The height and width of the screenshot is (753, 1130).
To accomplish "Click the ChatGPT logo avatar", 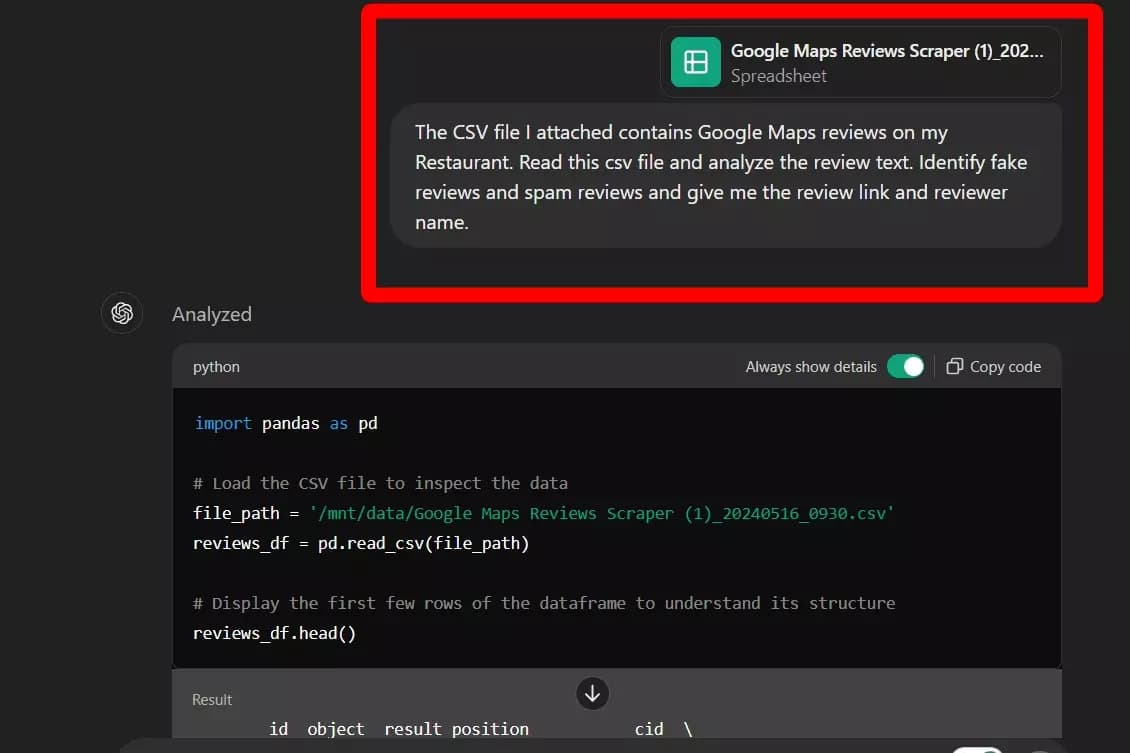I will (x=121, y=313).
